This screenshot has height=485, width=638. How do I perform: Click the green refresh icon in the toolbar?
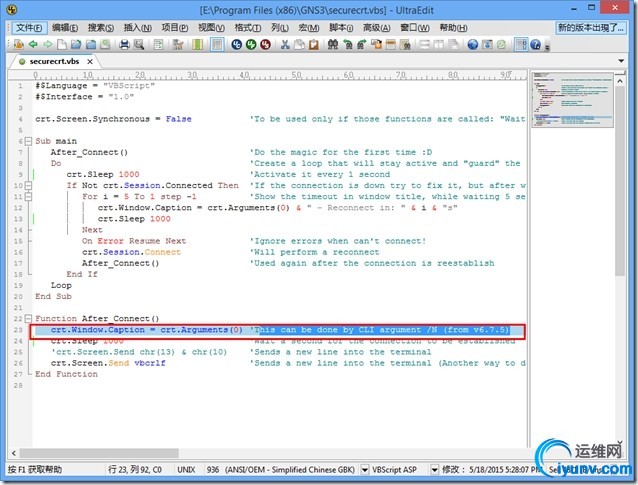pyautogui.click(x=502, y=44)
